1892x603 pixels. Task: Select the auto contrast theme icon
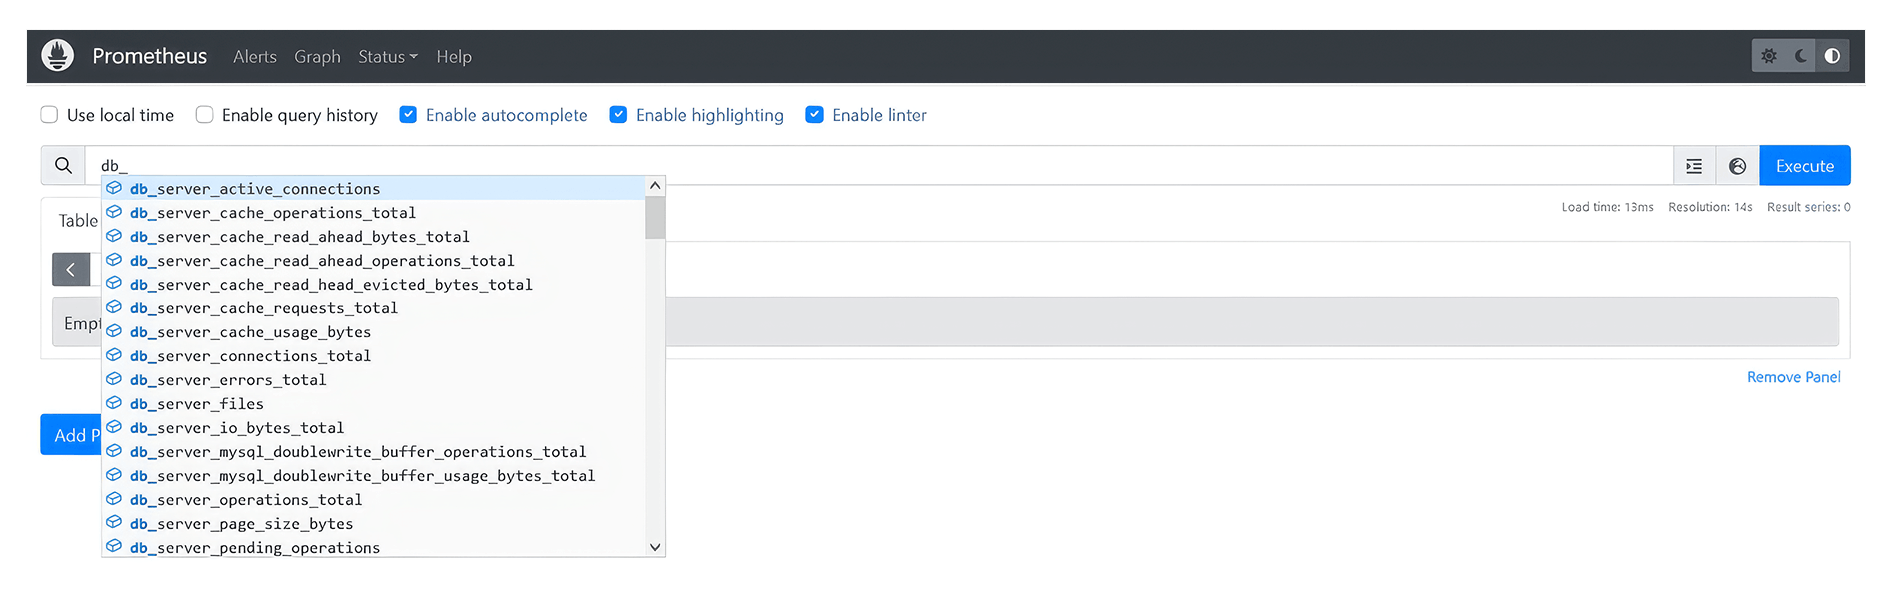[x=1832, y=56]
